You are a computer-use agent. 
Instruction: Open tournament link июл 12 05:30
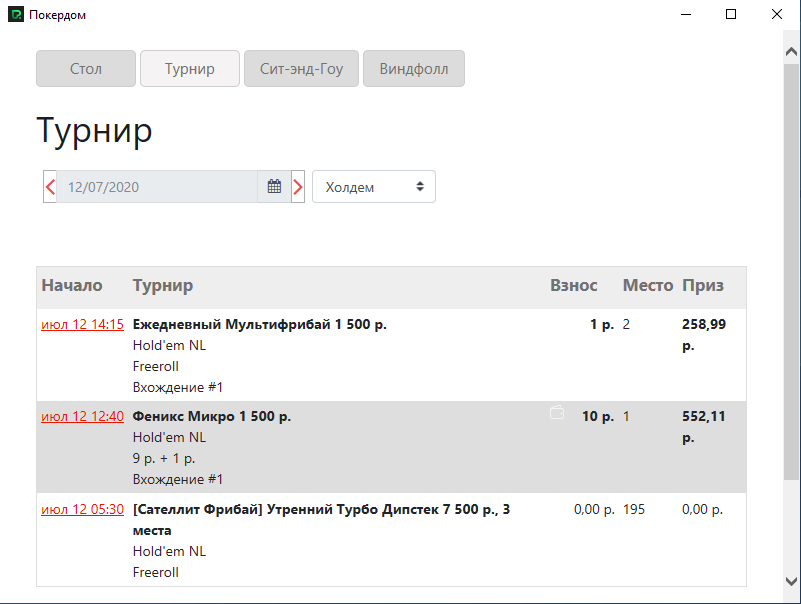pos(82,509)
